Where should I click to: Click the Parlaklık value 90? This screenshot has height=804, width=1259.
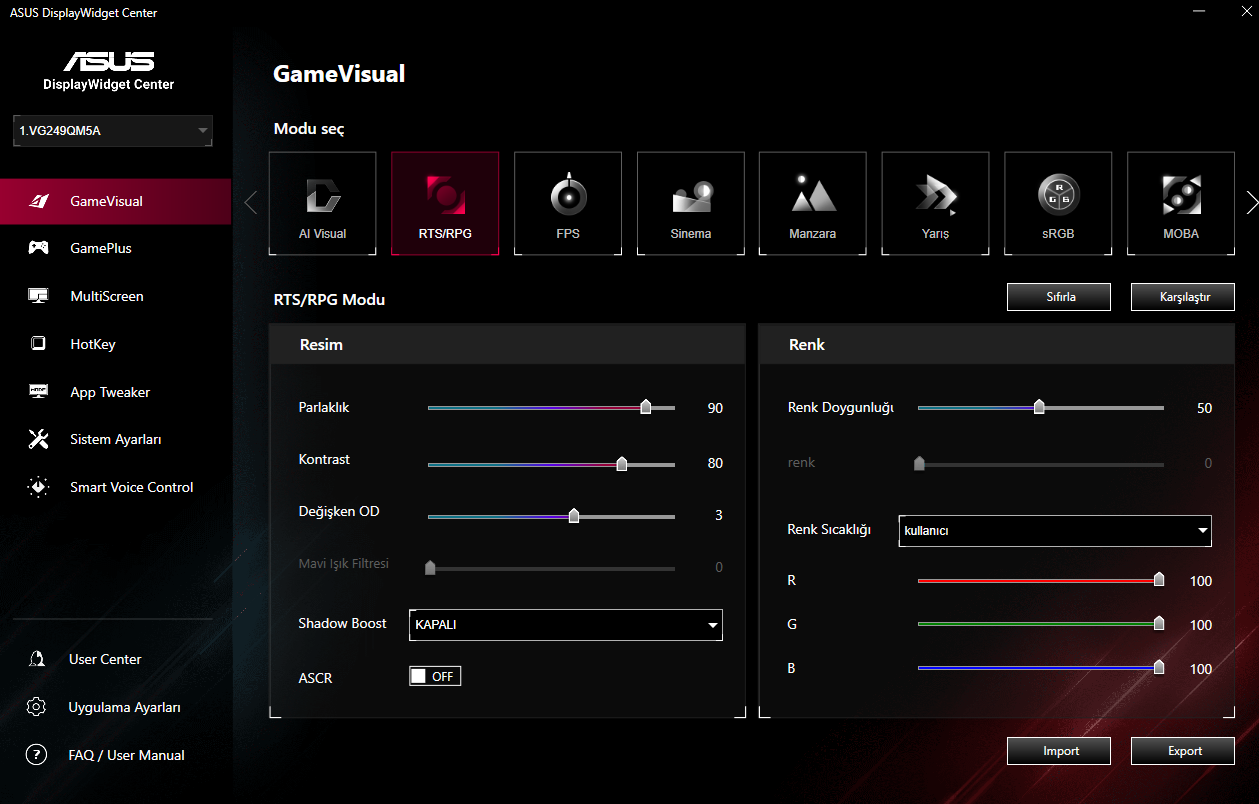[715, 408]
